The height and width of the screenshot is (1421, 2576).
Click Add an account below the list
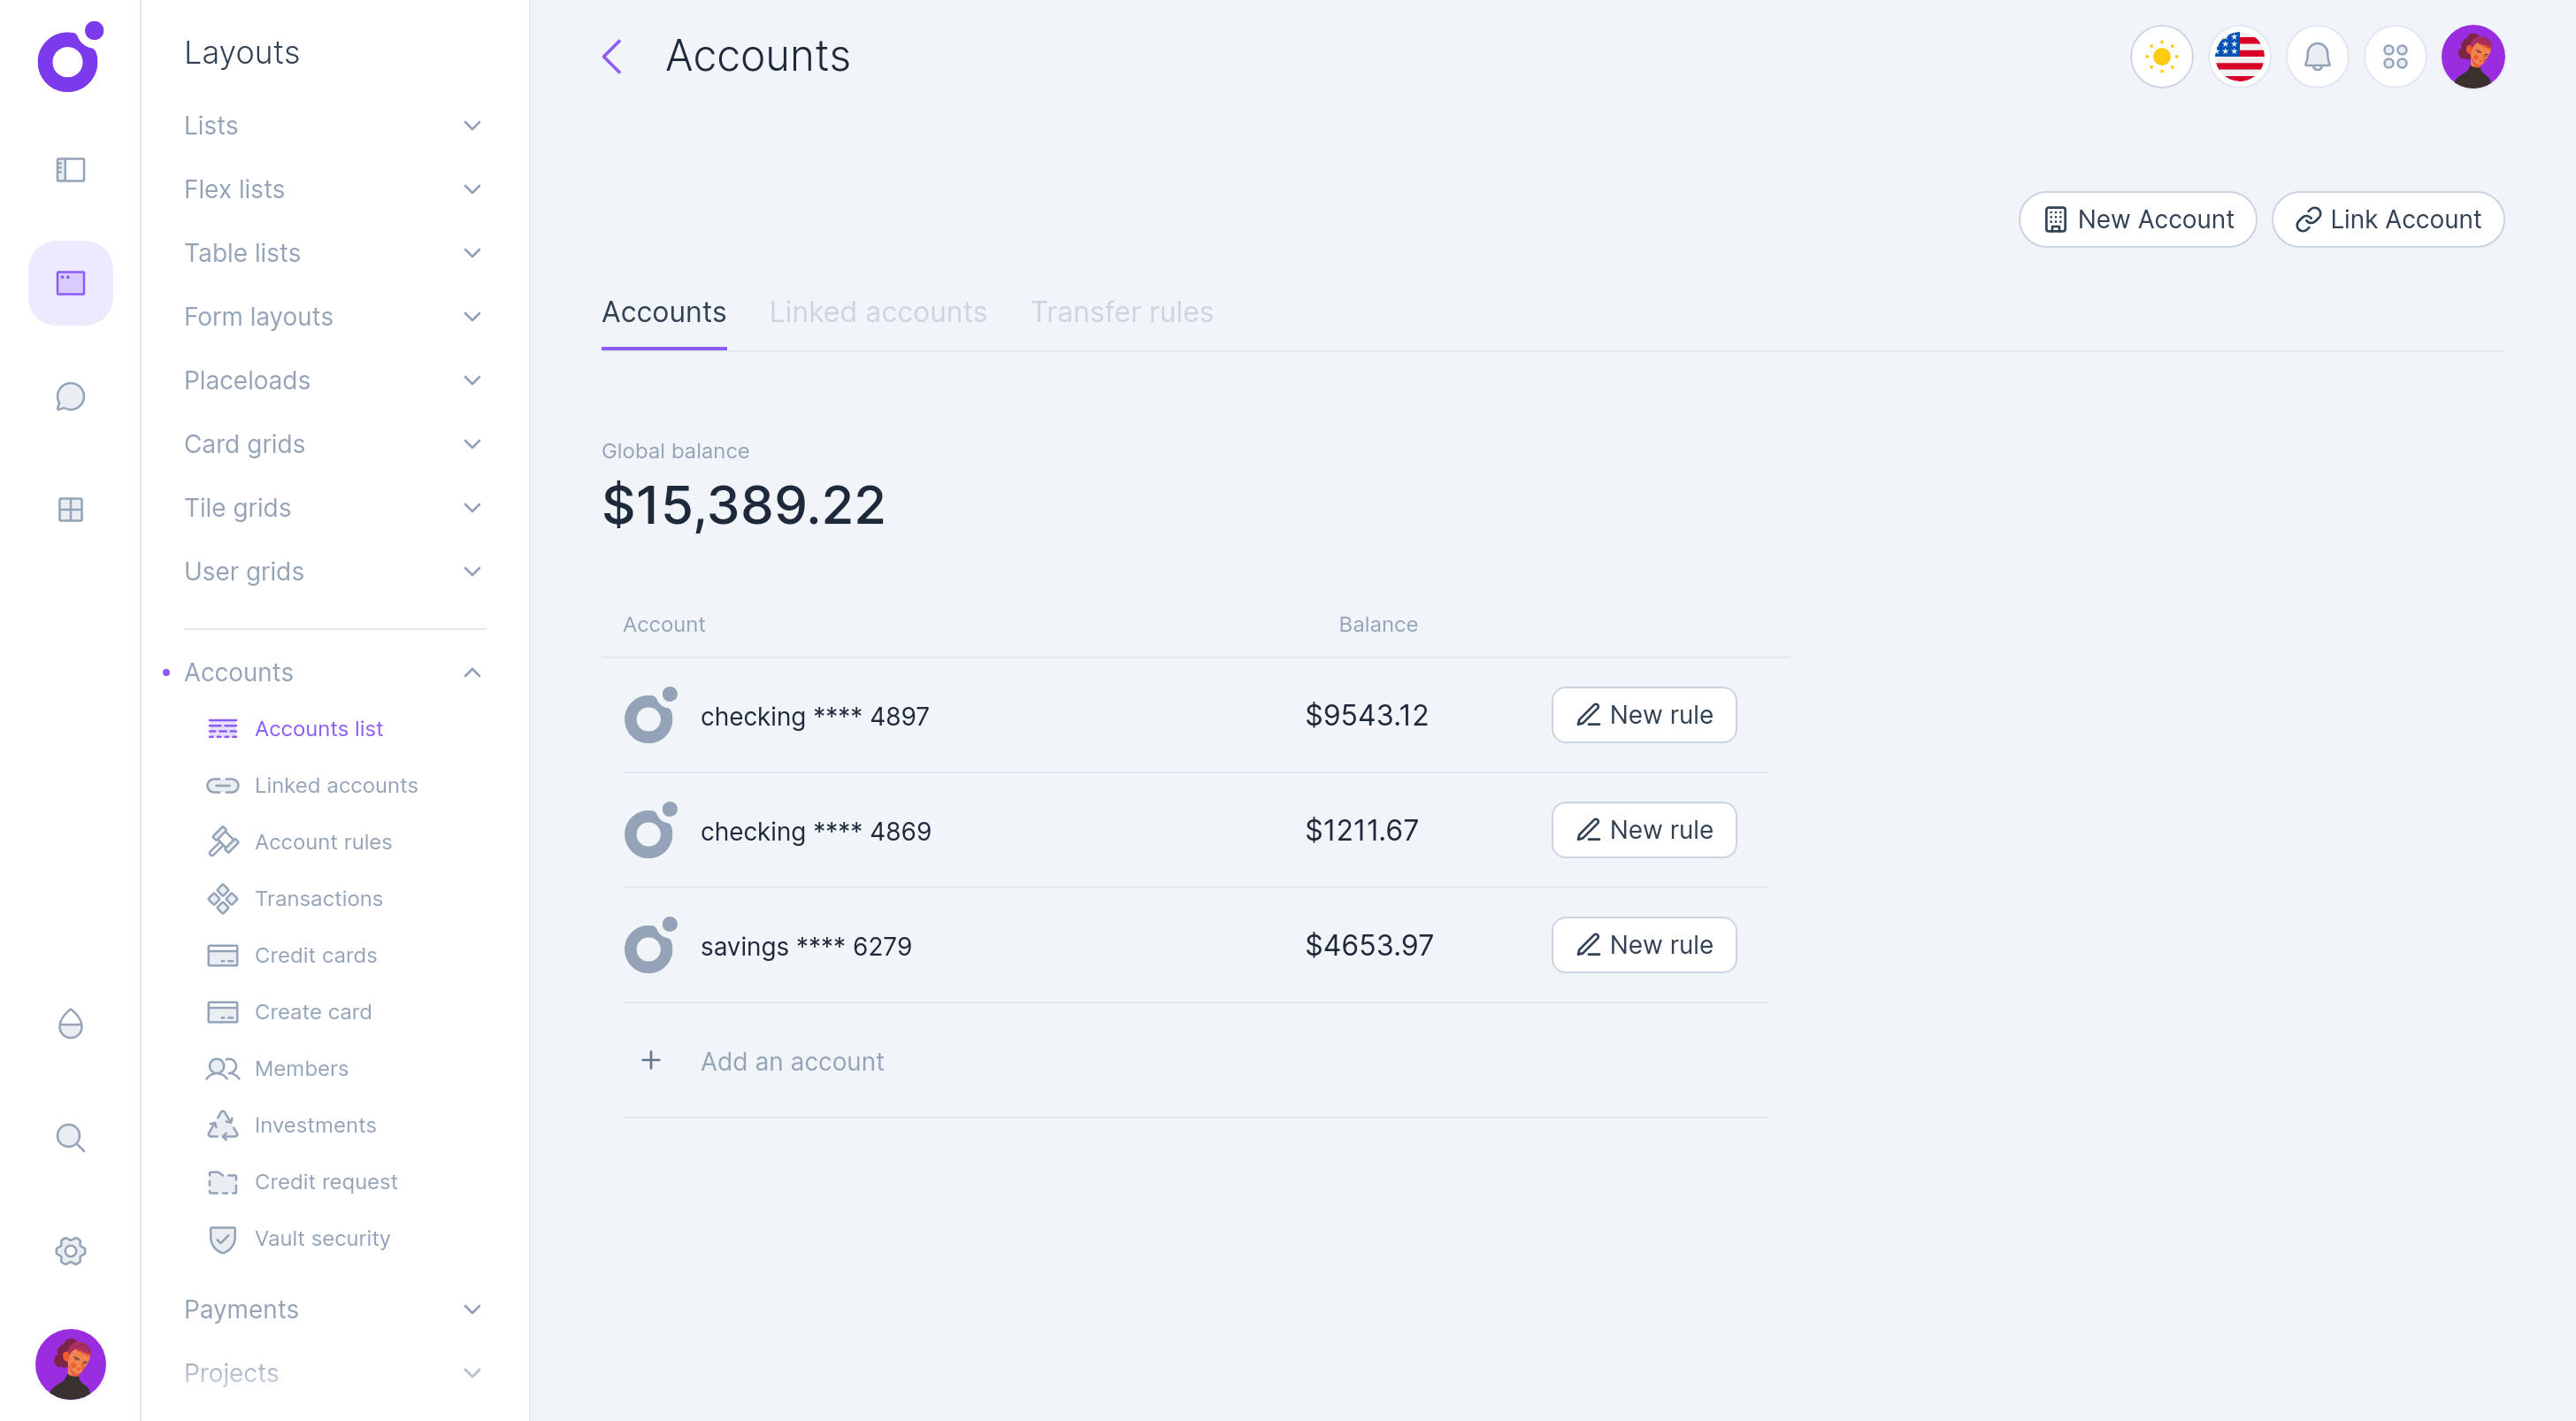pyautogui.click(x=791, y=1061)
